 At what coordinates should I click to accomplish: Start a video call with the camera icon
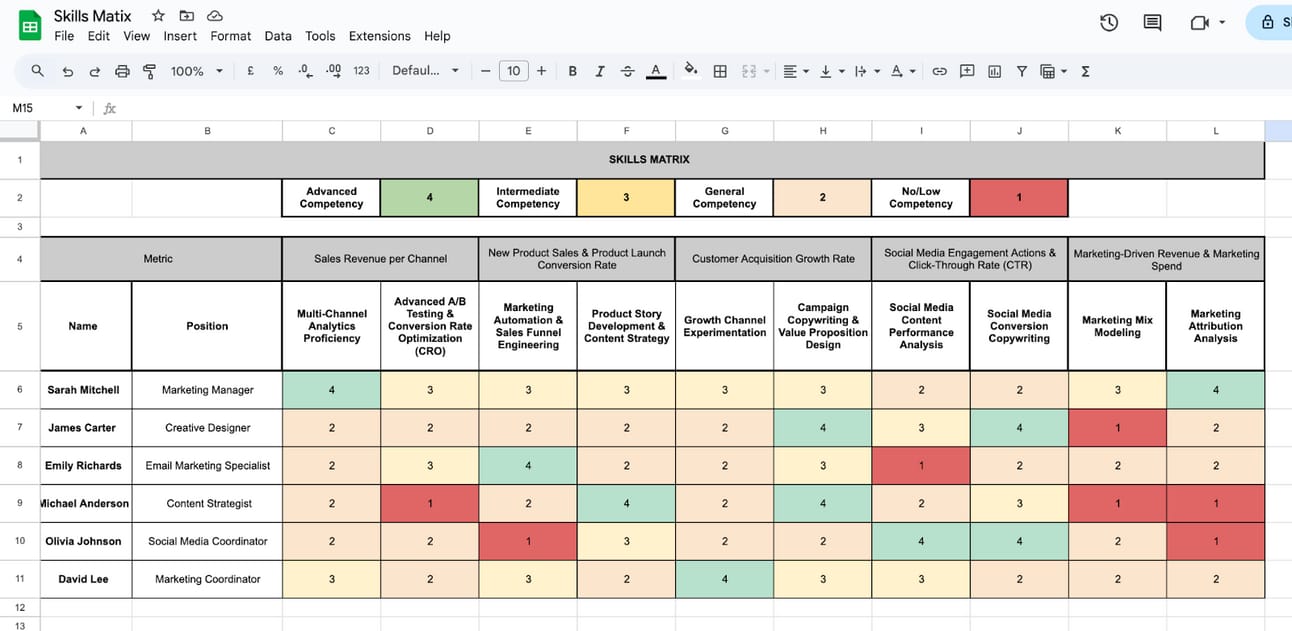tap(1200, 22)
